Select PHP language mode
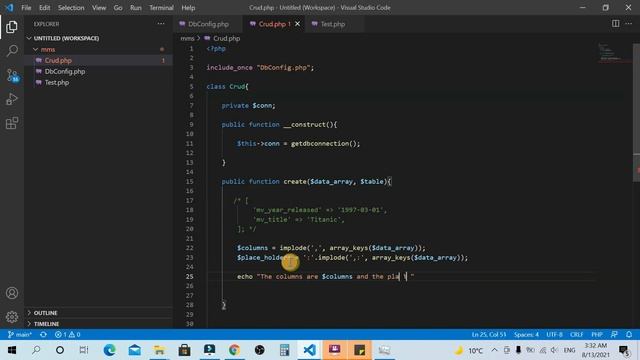The width and height of the screenshot is (640, 360). 597,334
